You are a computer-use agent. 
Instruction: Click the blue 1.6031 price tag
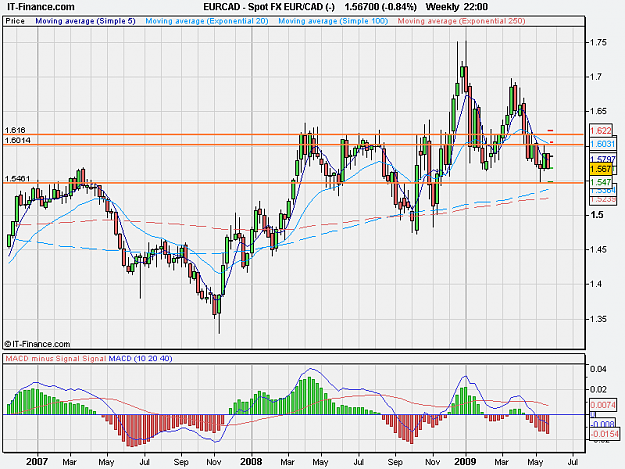pos(603,144)
